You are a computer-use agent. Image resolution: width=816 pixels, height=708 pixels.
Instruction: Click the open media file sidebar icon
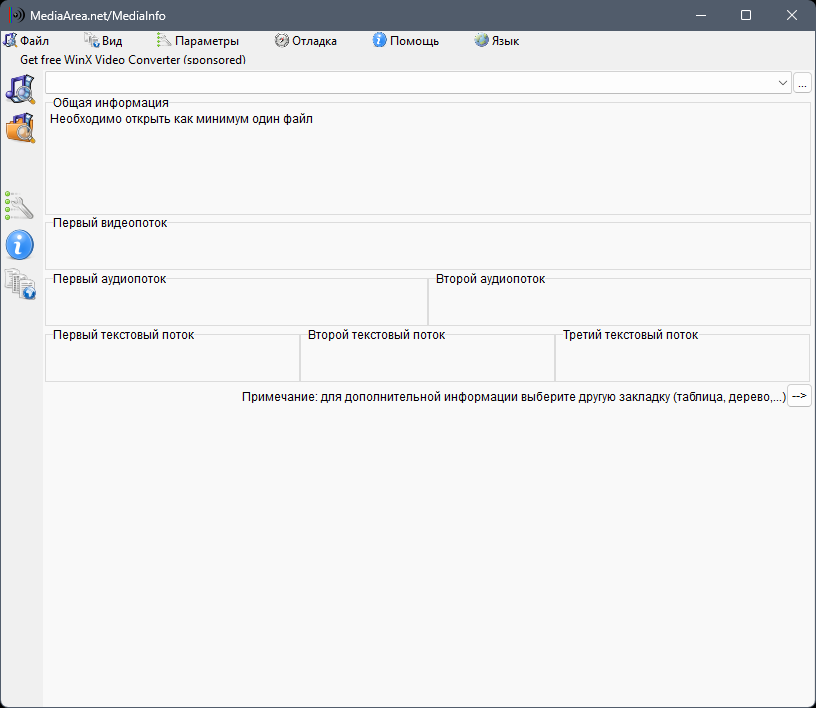20,89
